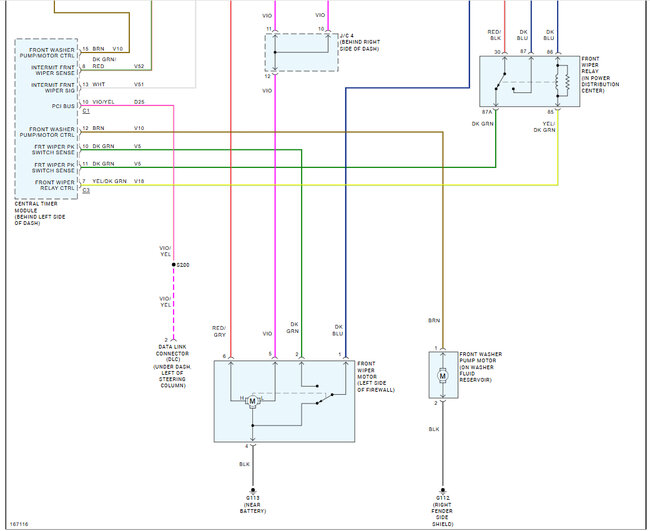Image resolution: width=650 pixels, height=531 pixels.
Task: Select the INTERMIT FRNT WIPER SIG pin label
Action: click(53, 87)
